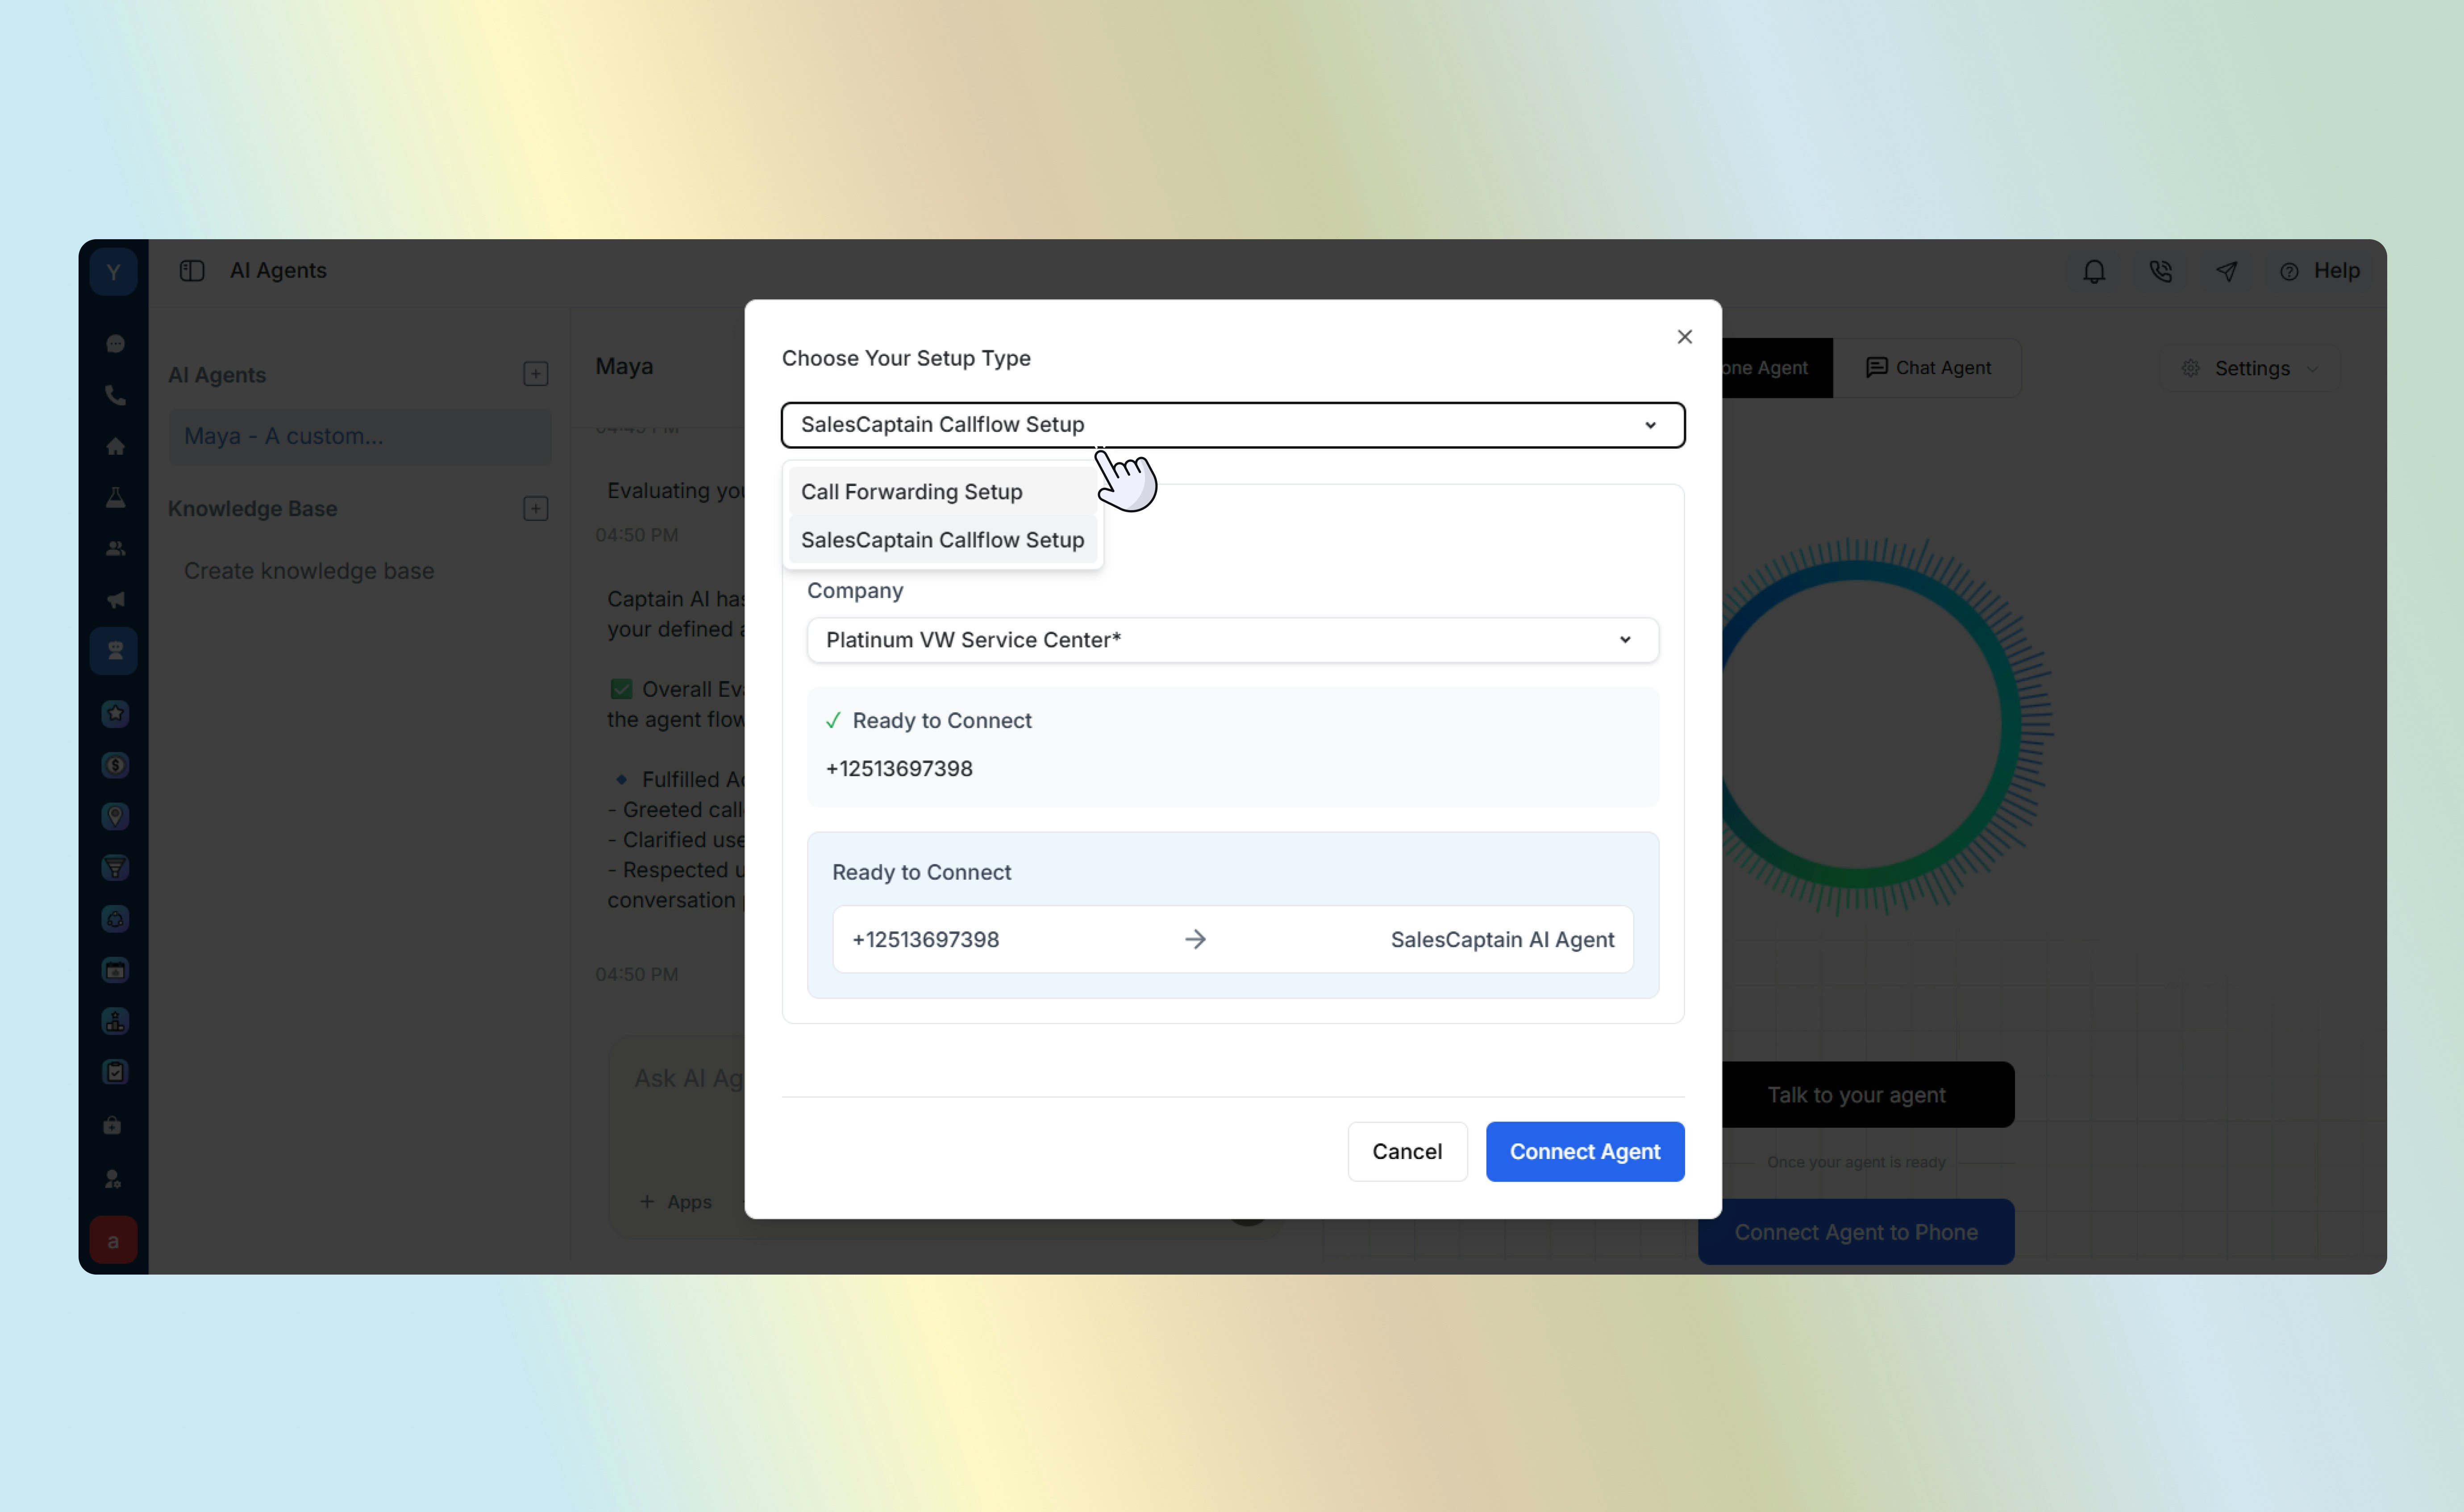Open notifications bell icon
Viewport: 2464px width, 1512px height.
(2094, 271)
